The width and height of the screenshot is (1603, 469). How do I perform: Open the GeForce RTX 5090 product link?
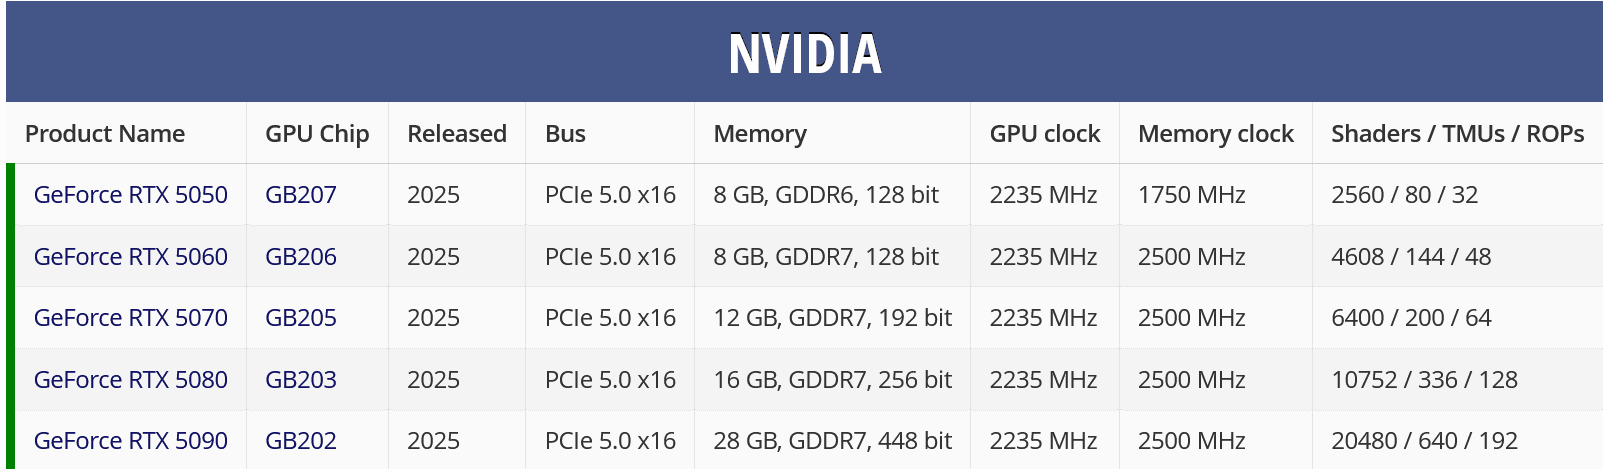point(130,441)
